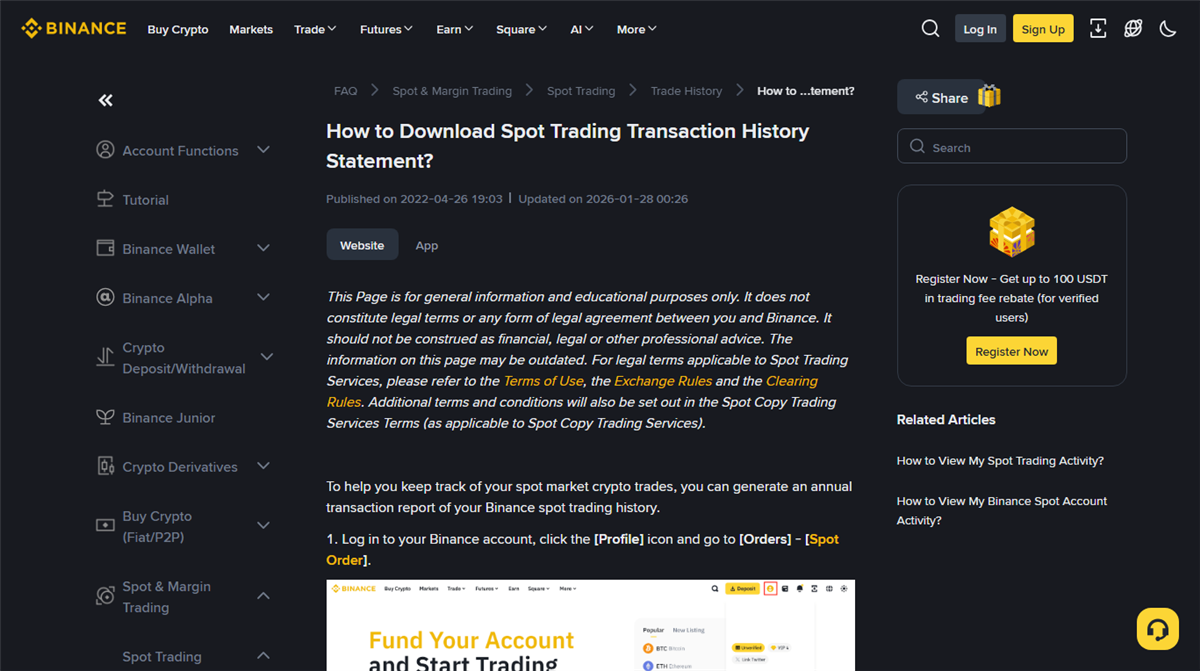Click the Register Now button
The height and width of the screenshot is (671, 1200).
1012,351
